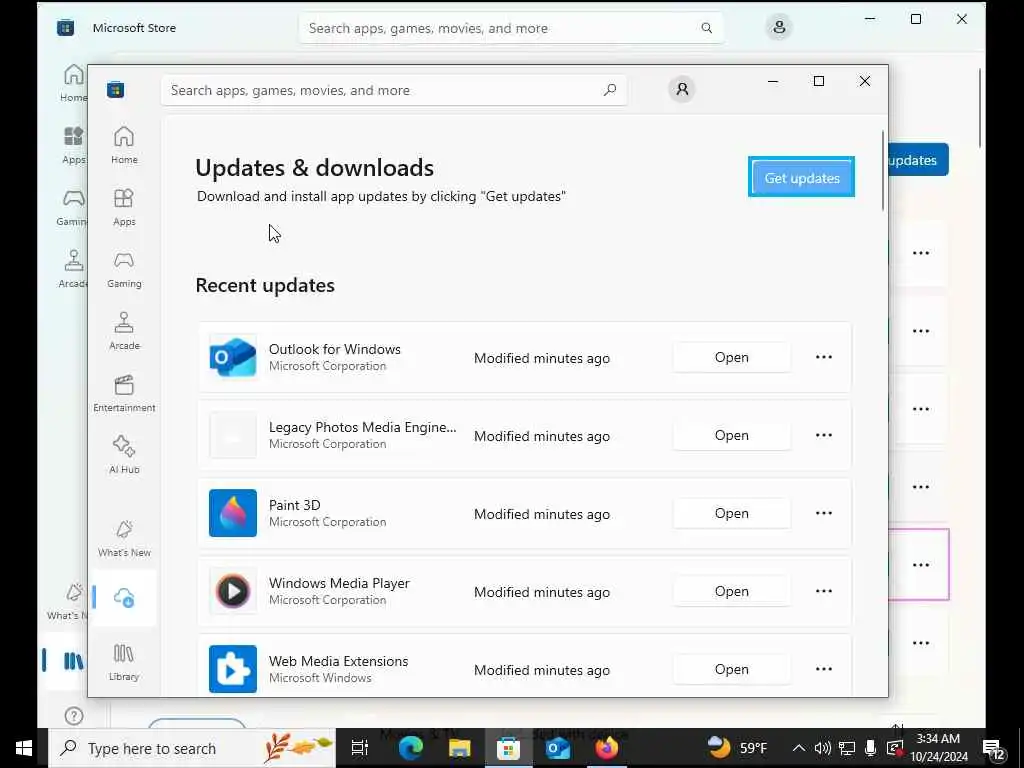Screen dimensions: 1024x768
Task: Open Help icon in background Store window
Action: coord(74,716)
